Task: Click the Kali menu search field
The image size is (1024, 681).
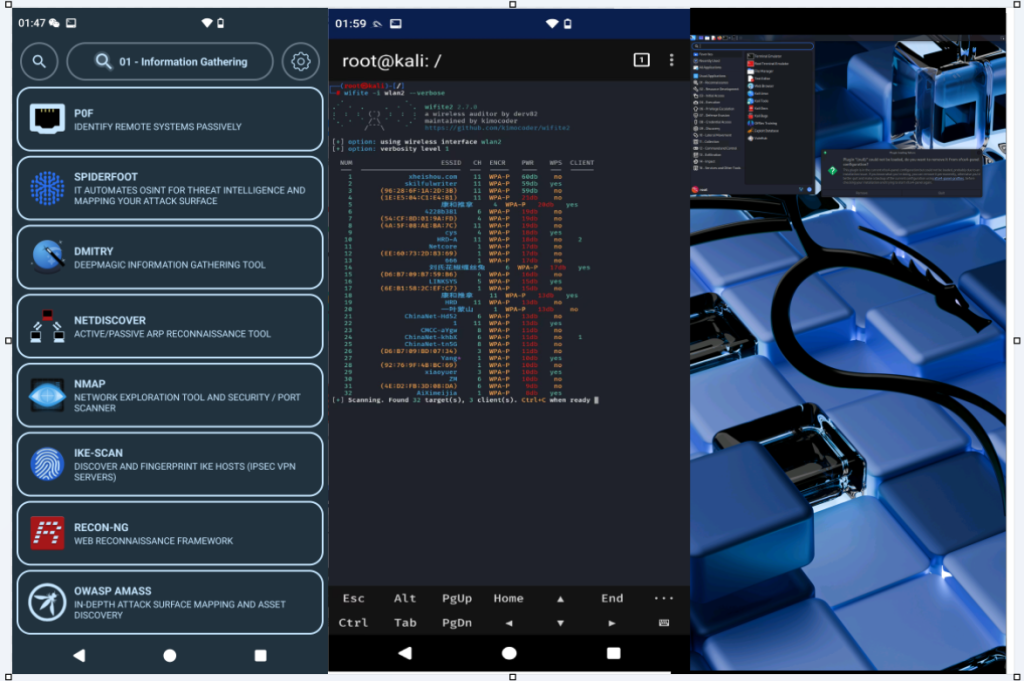Action: [x=752, y=46]
